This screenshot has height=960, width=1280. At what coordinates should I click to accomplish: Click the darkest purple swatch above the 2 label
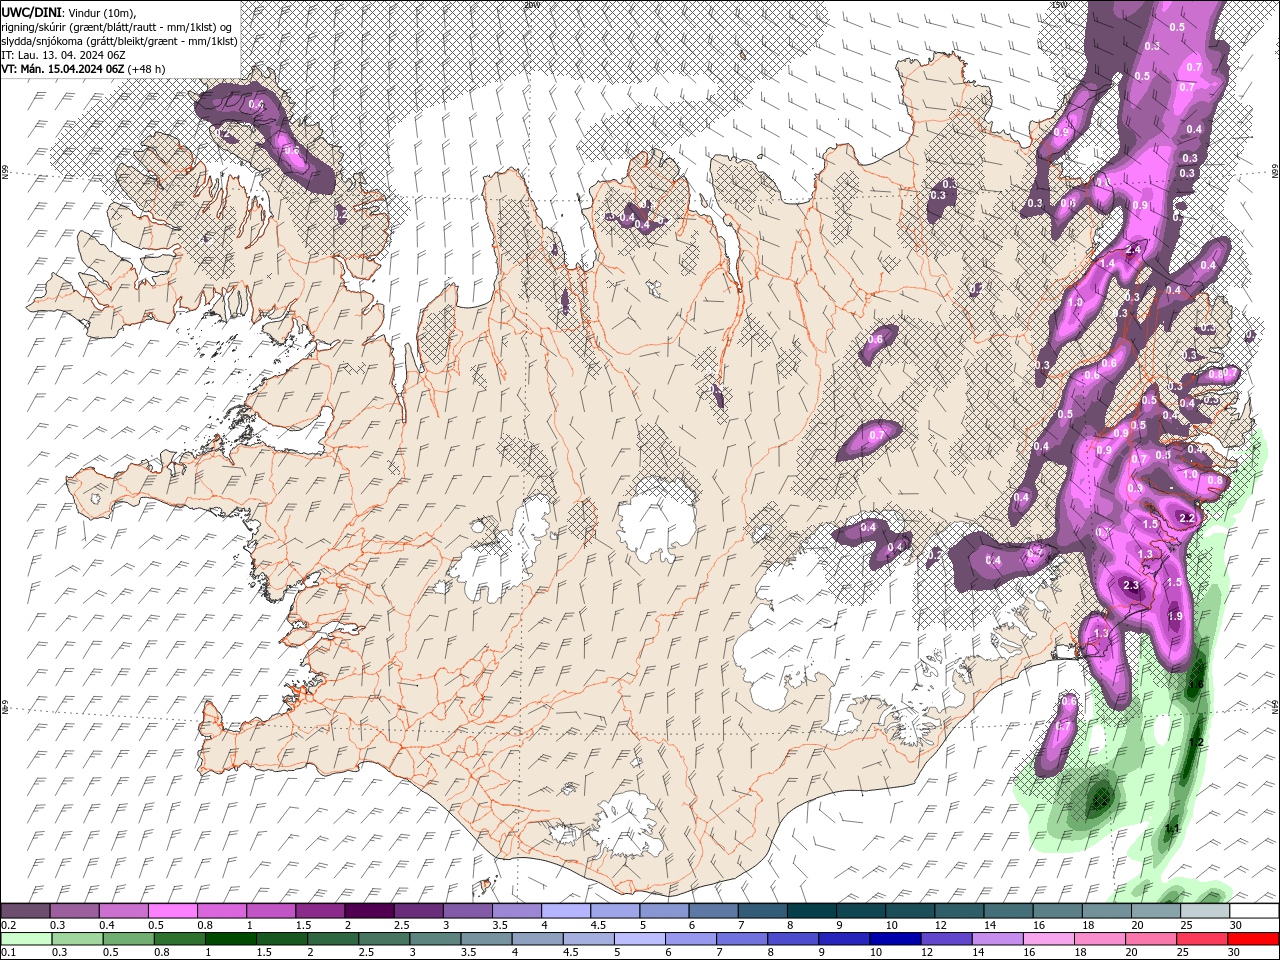[368, 911]
